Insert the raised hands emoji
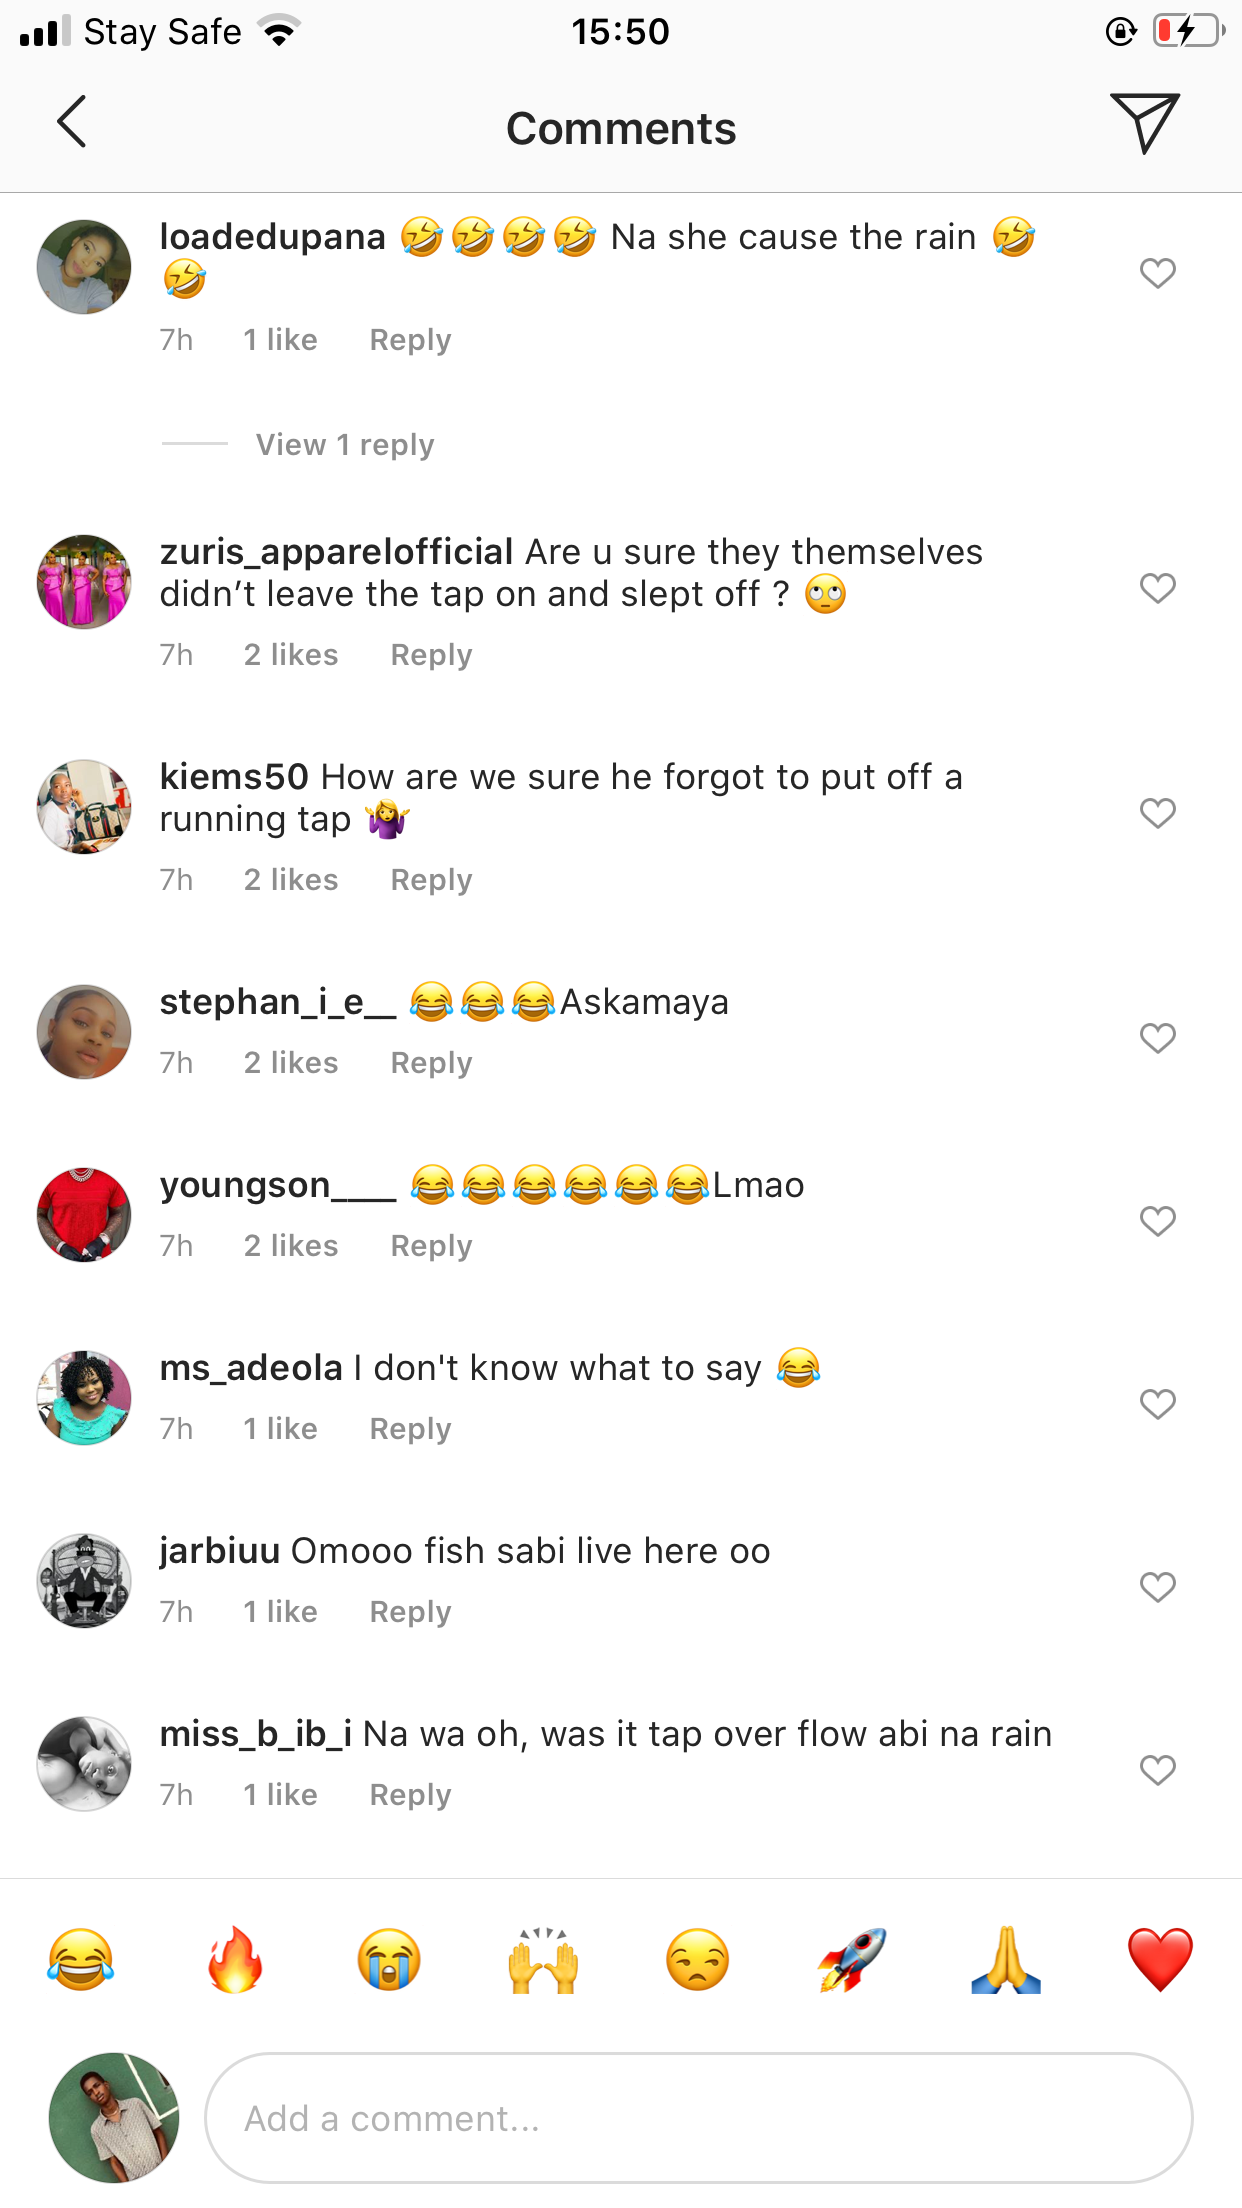 (544, 1960)
